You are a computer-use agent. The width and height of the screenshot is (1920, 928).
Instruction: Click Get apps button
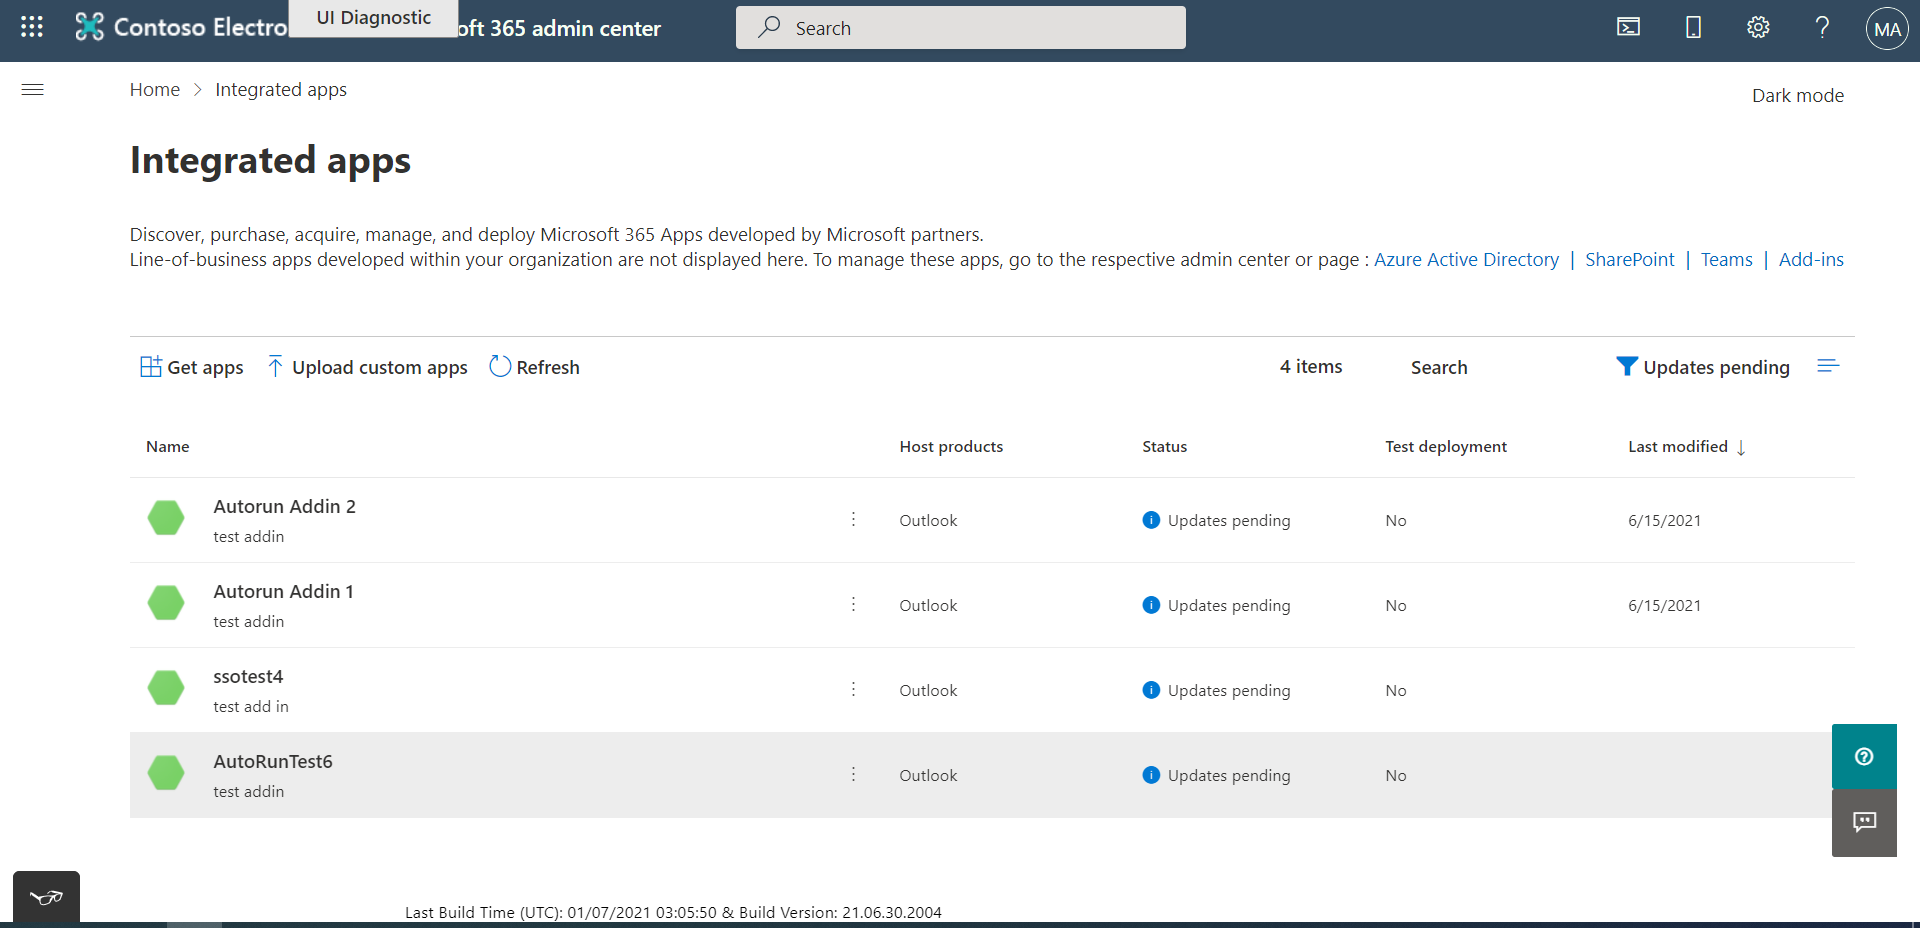point(192,367)
